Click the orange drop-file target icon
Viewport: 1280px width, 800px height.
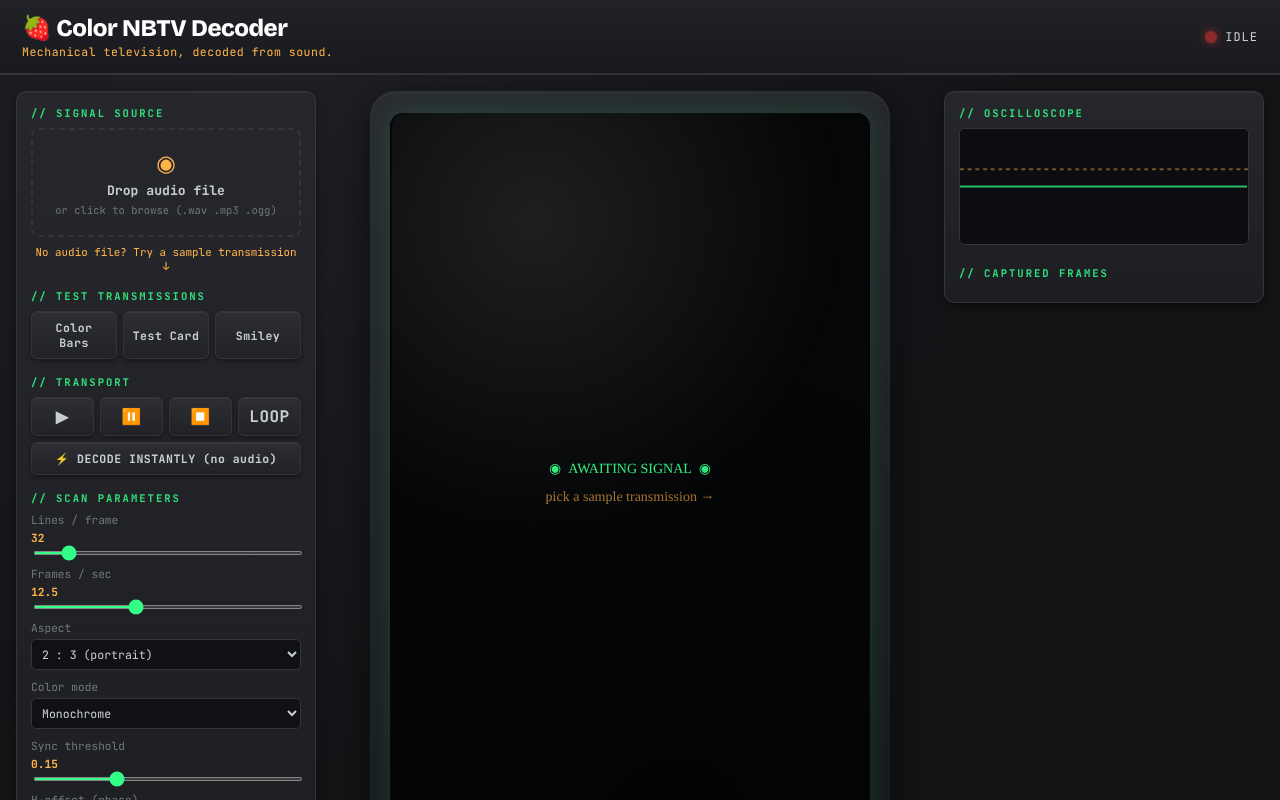pyautogui.click(x=166, y=165)
